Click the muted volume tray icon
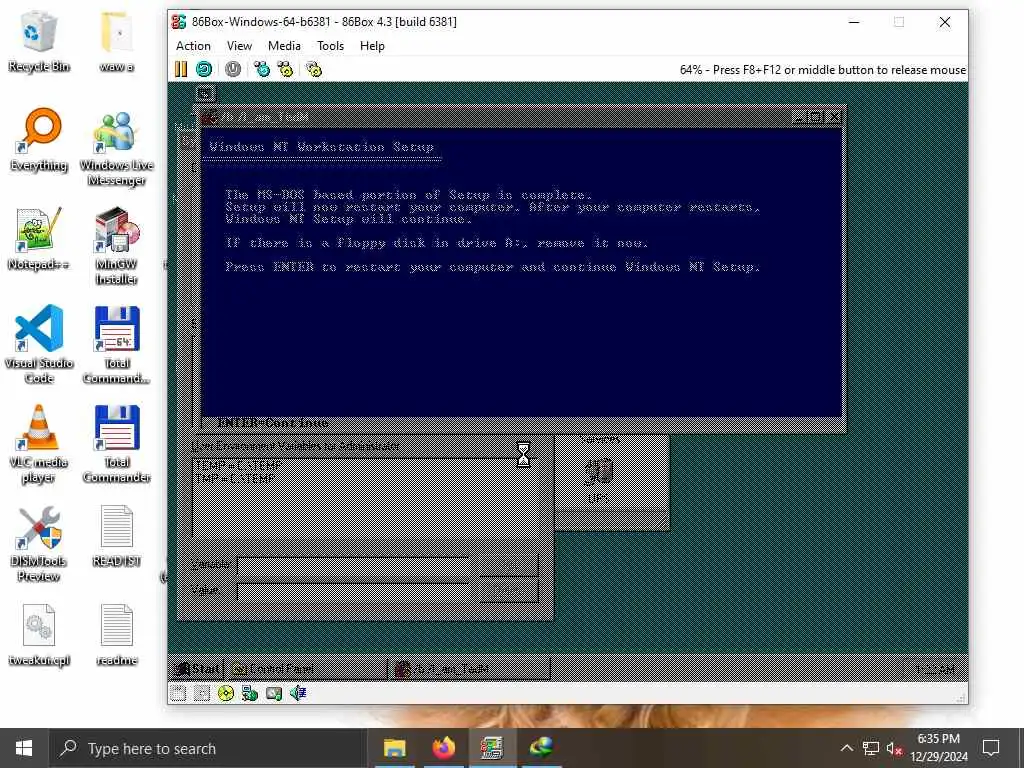This screenshot has height=768, width=1024. point(894,748)
